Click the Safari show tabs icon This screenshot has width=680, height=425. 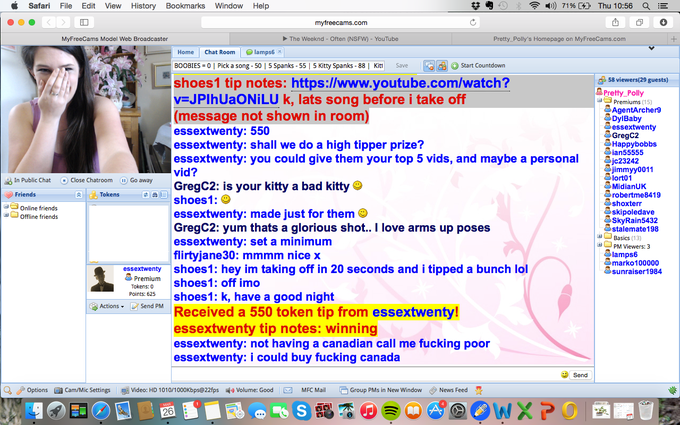tap(639, 22)
